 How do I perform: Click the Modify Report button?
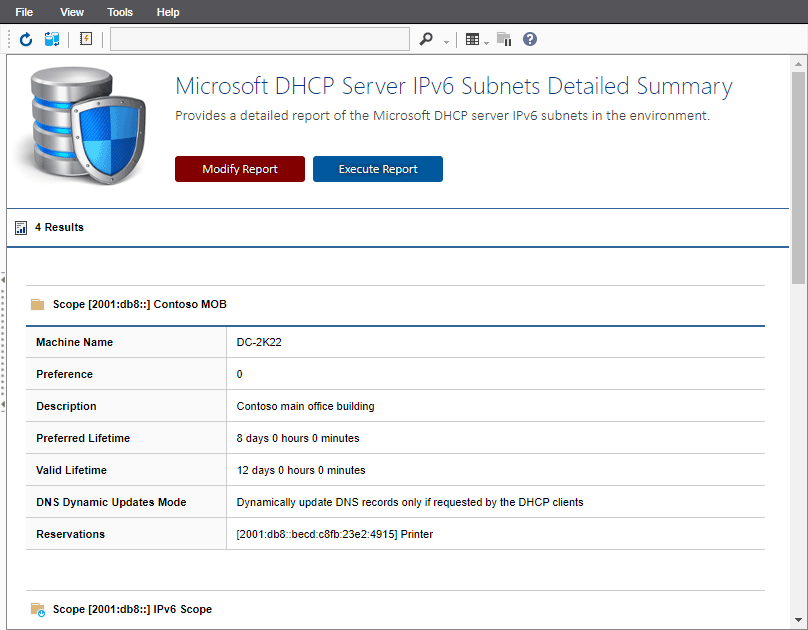point(240,169)
